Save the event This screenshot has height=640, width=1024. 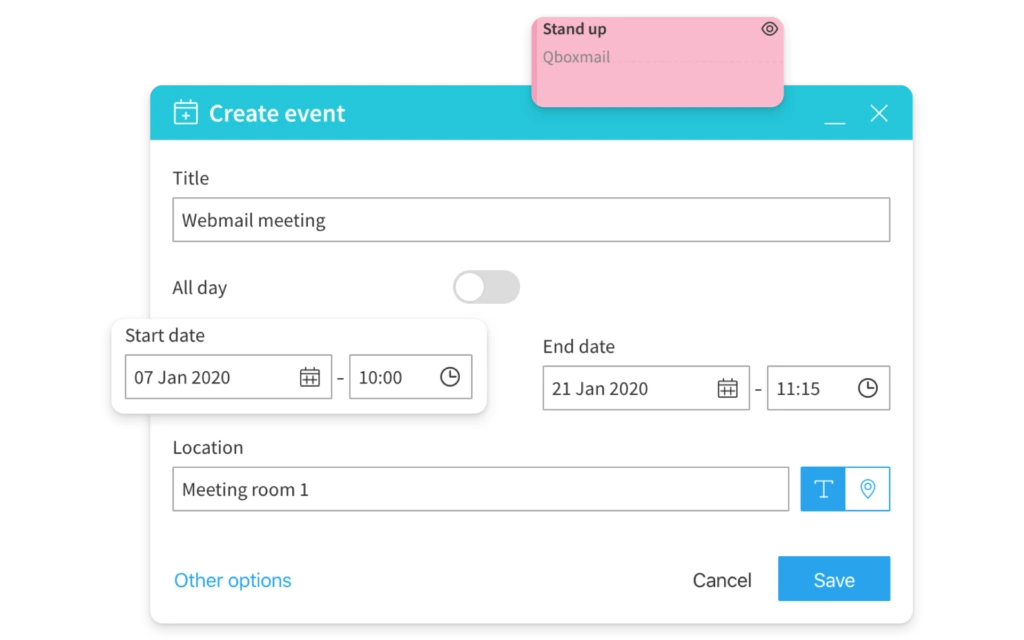click(833, 579)
